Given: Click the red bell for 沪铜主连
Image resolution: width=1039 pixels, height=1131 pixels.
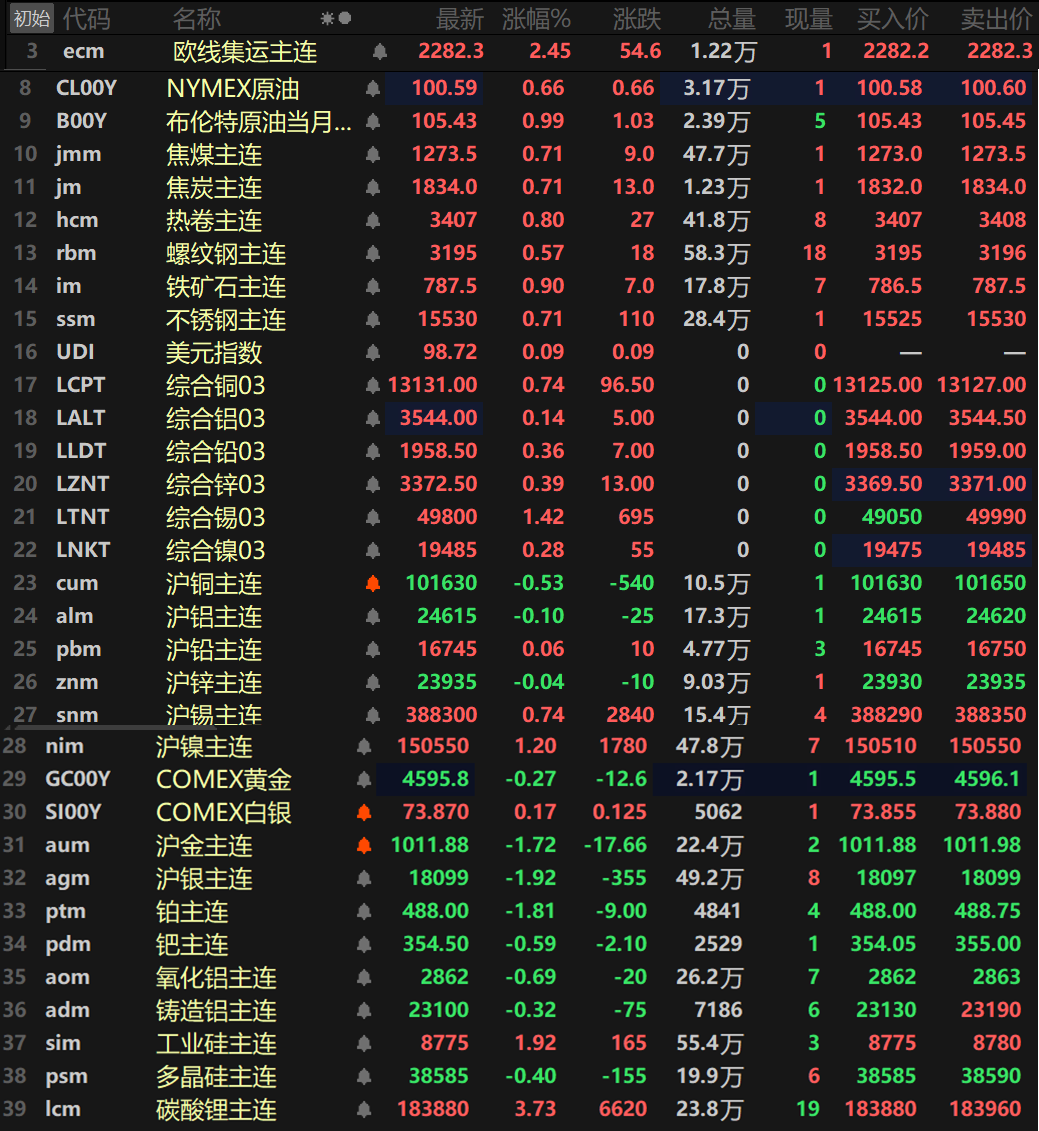Looking at the screenshot, I should pos(373,584).
